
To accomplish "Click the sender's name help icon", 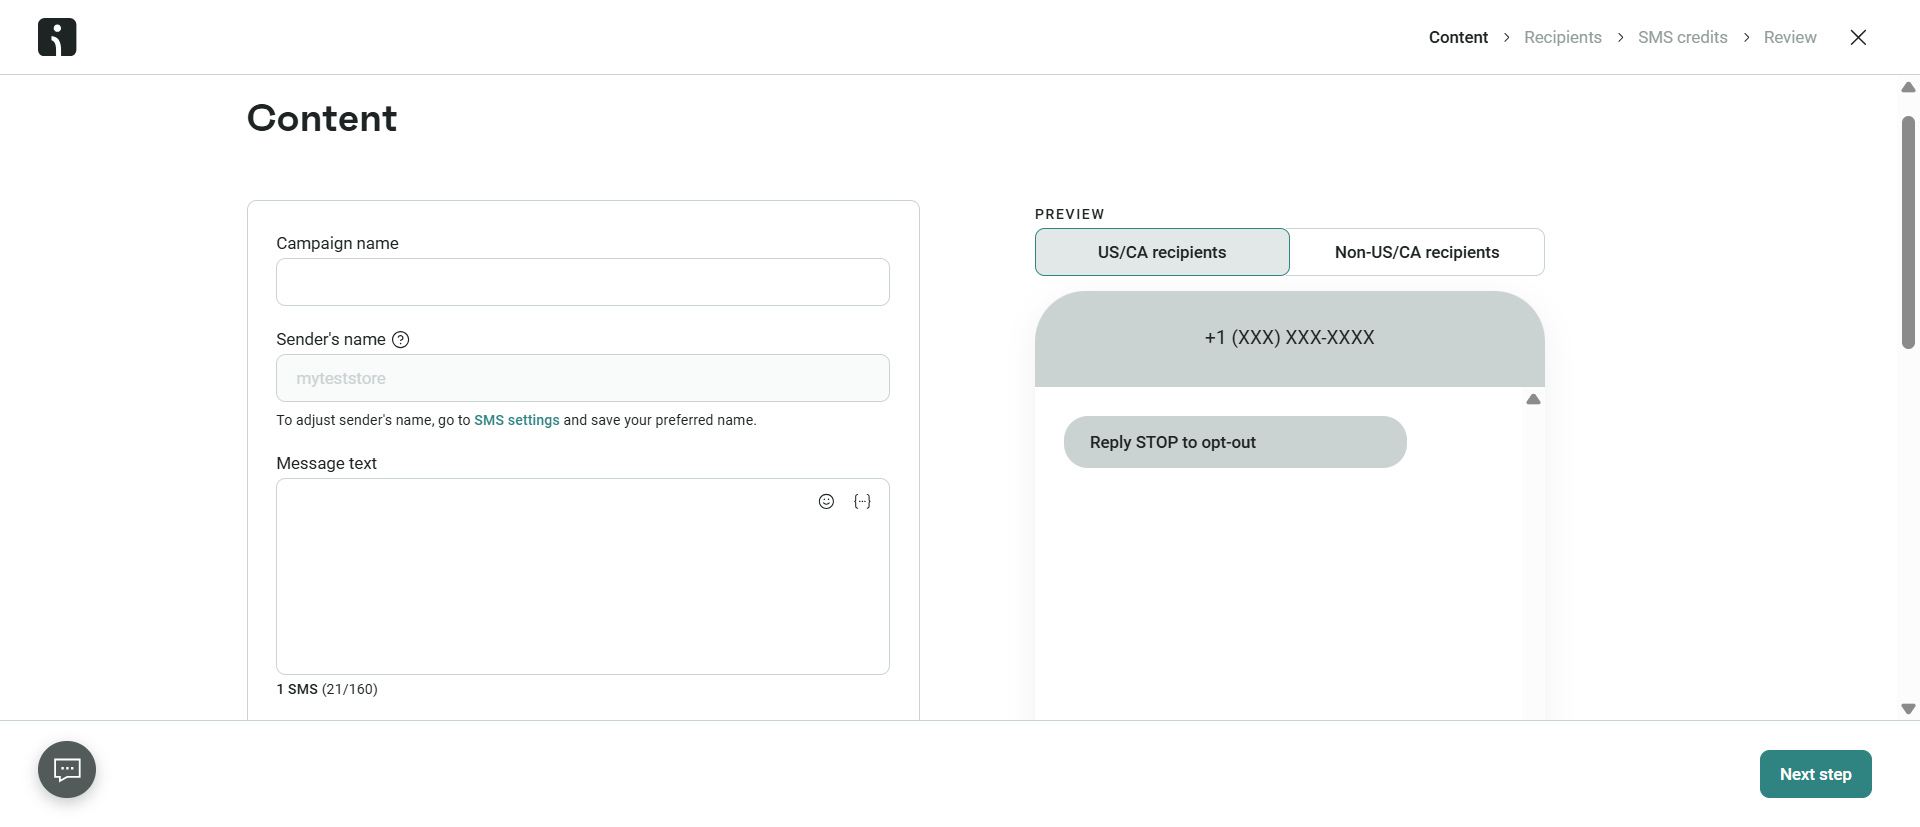I will point(401,340).
